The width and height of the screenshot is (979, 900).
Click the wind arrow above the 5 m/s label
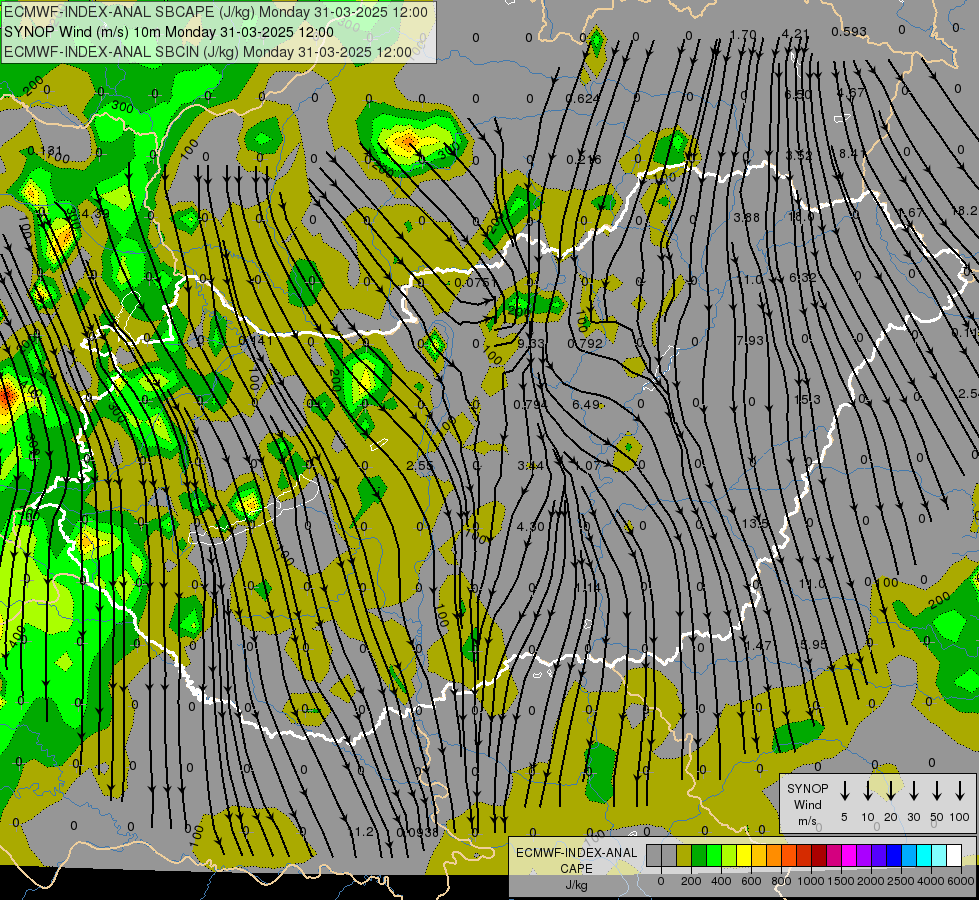tap(845, 791)
